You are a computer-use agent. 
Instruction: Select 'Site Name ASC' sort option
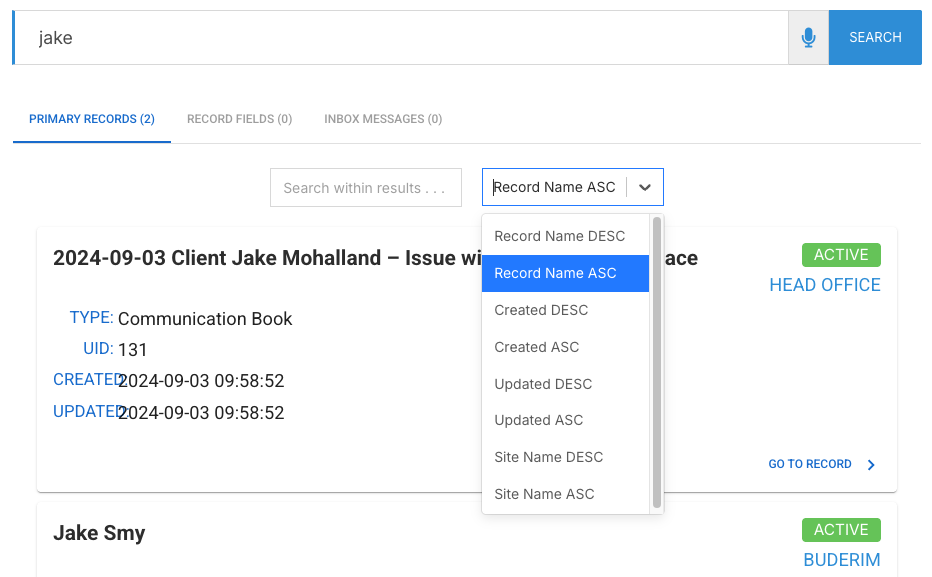pos(565,494)
